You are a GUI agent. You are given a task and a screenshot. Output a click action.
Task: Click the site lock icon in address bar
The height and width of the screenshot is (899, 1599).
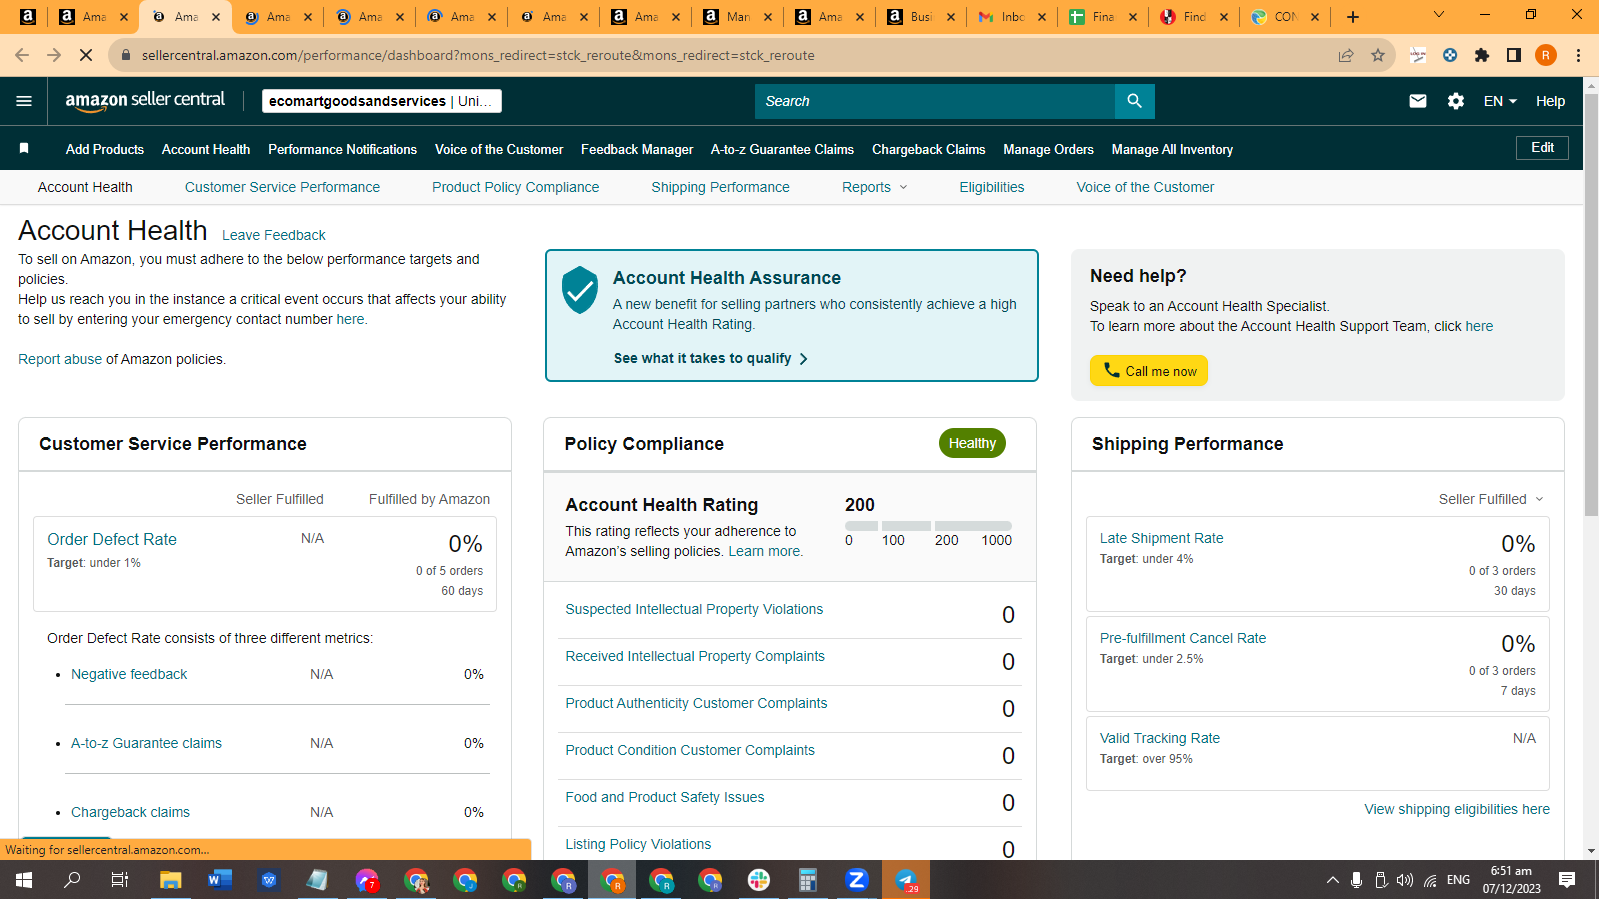(126, 55)
